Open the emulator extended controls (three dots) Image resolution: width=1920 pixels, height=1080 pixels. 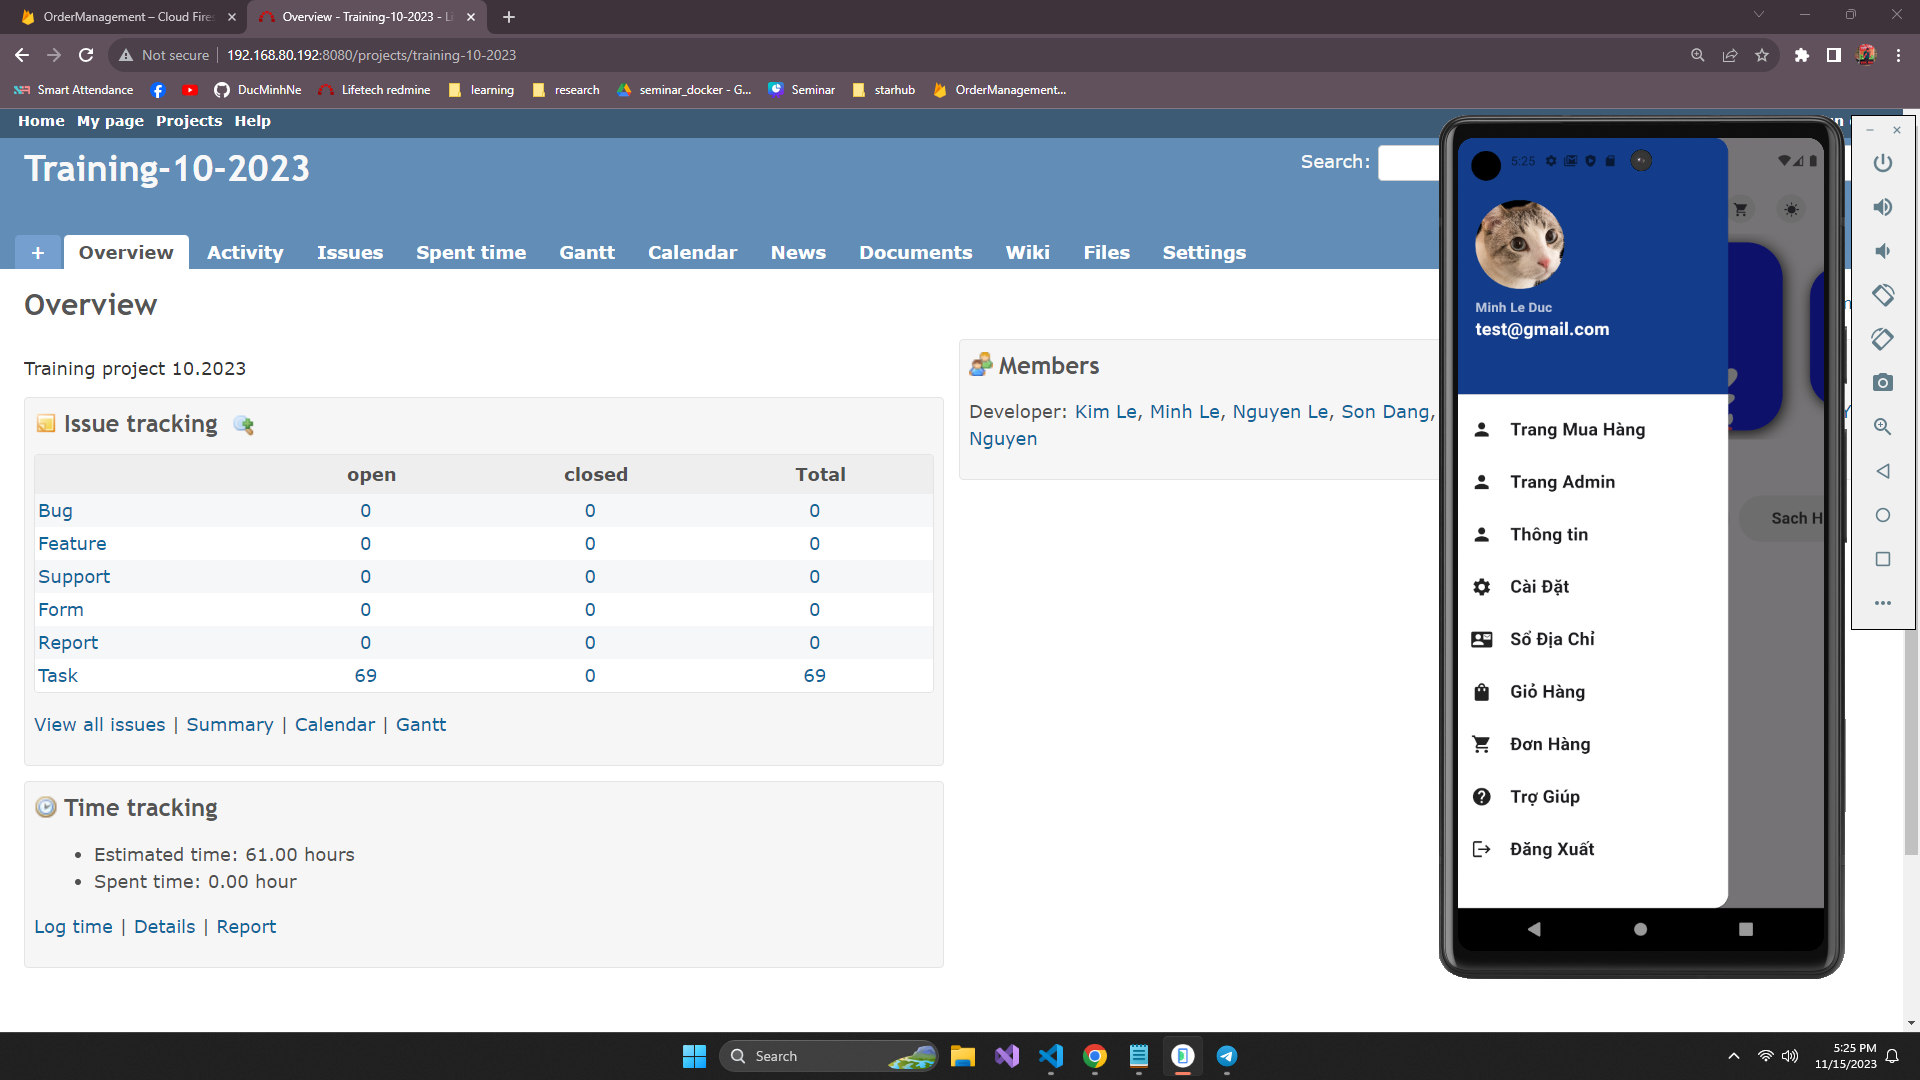point(1882,603)
